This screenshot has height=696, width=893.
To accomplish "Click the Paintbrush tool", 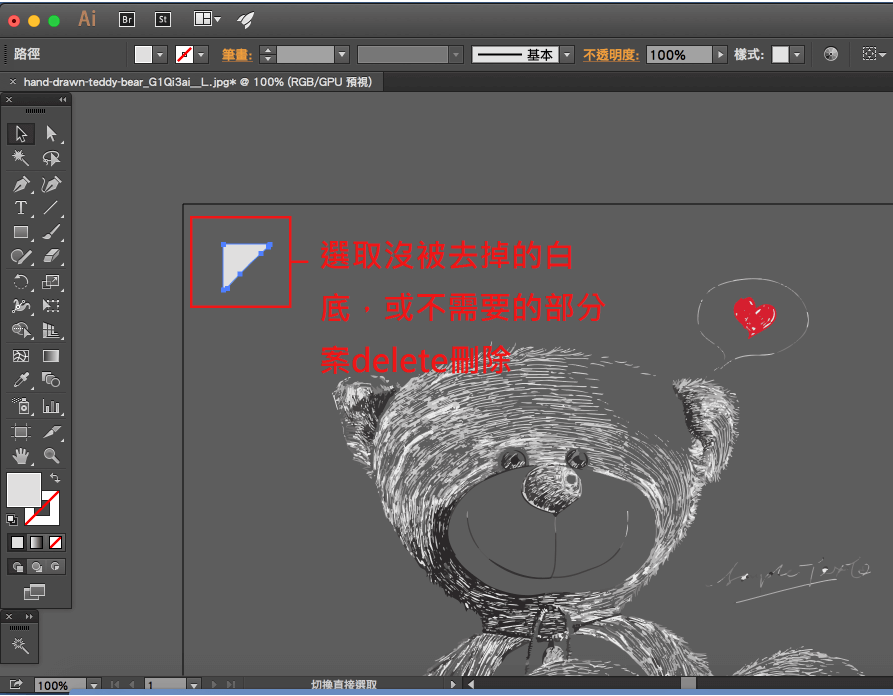I will click(x=51, y=232).
